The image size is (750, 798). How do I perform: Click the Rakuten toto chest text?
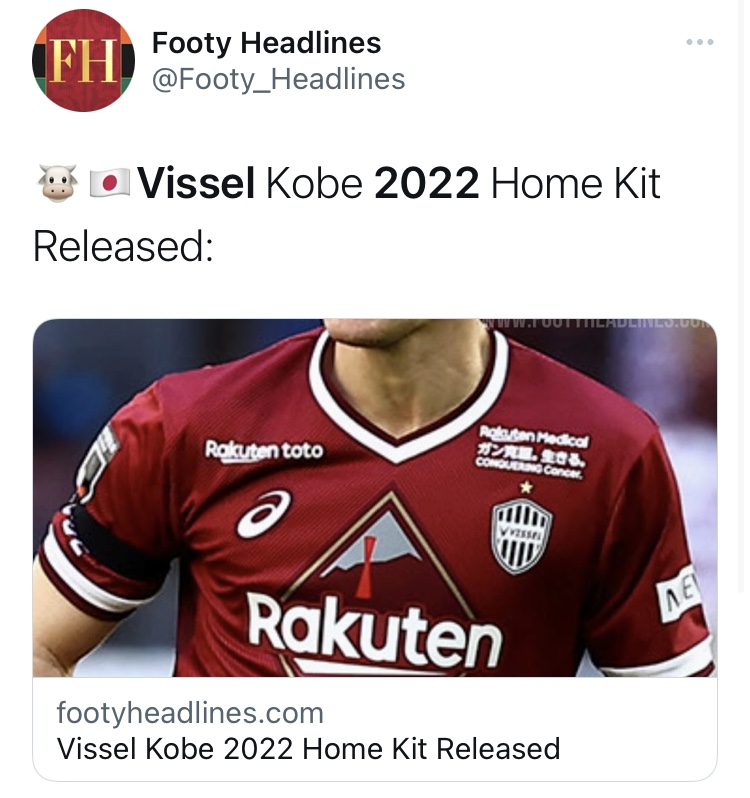[264, 450]
